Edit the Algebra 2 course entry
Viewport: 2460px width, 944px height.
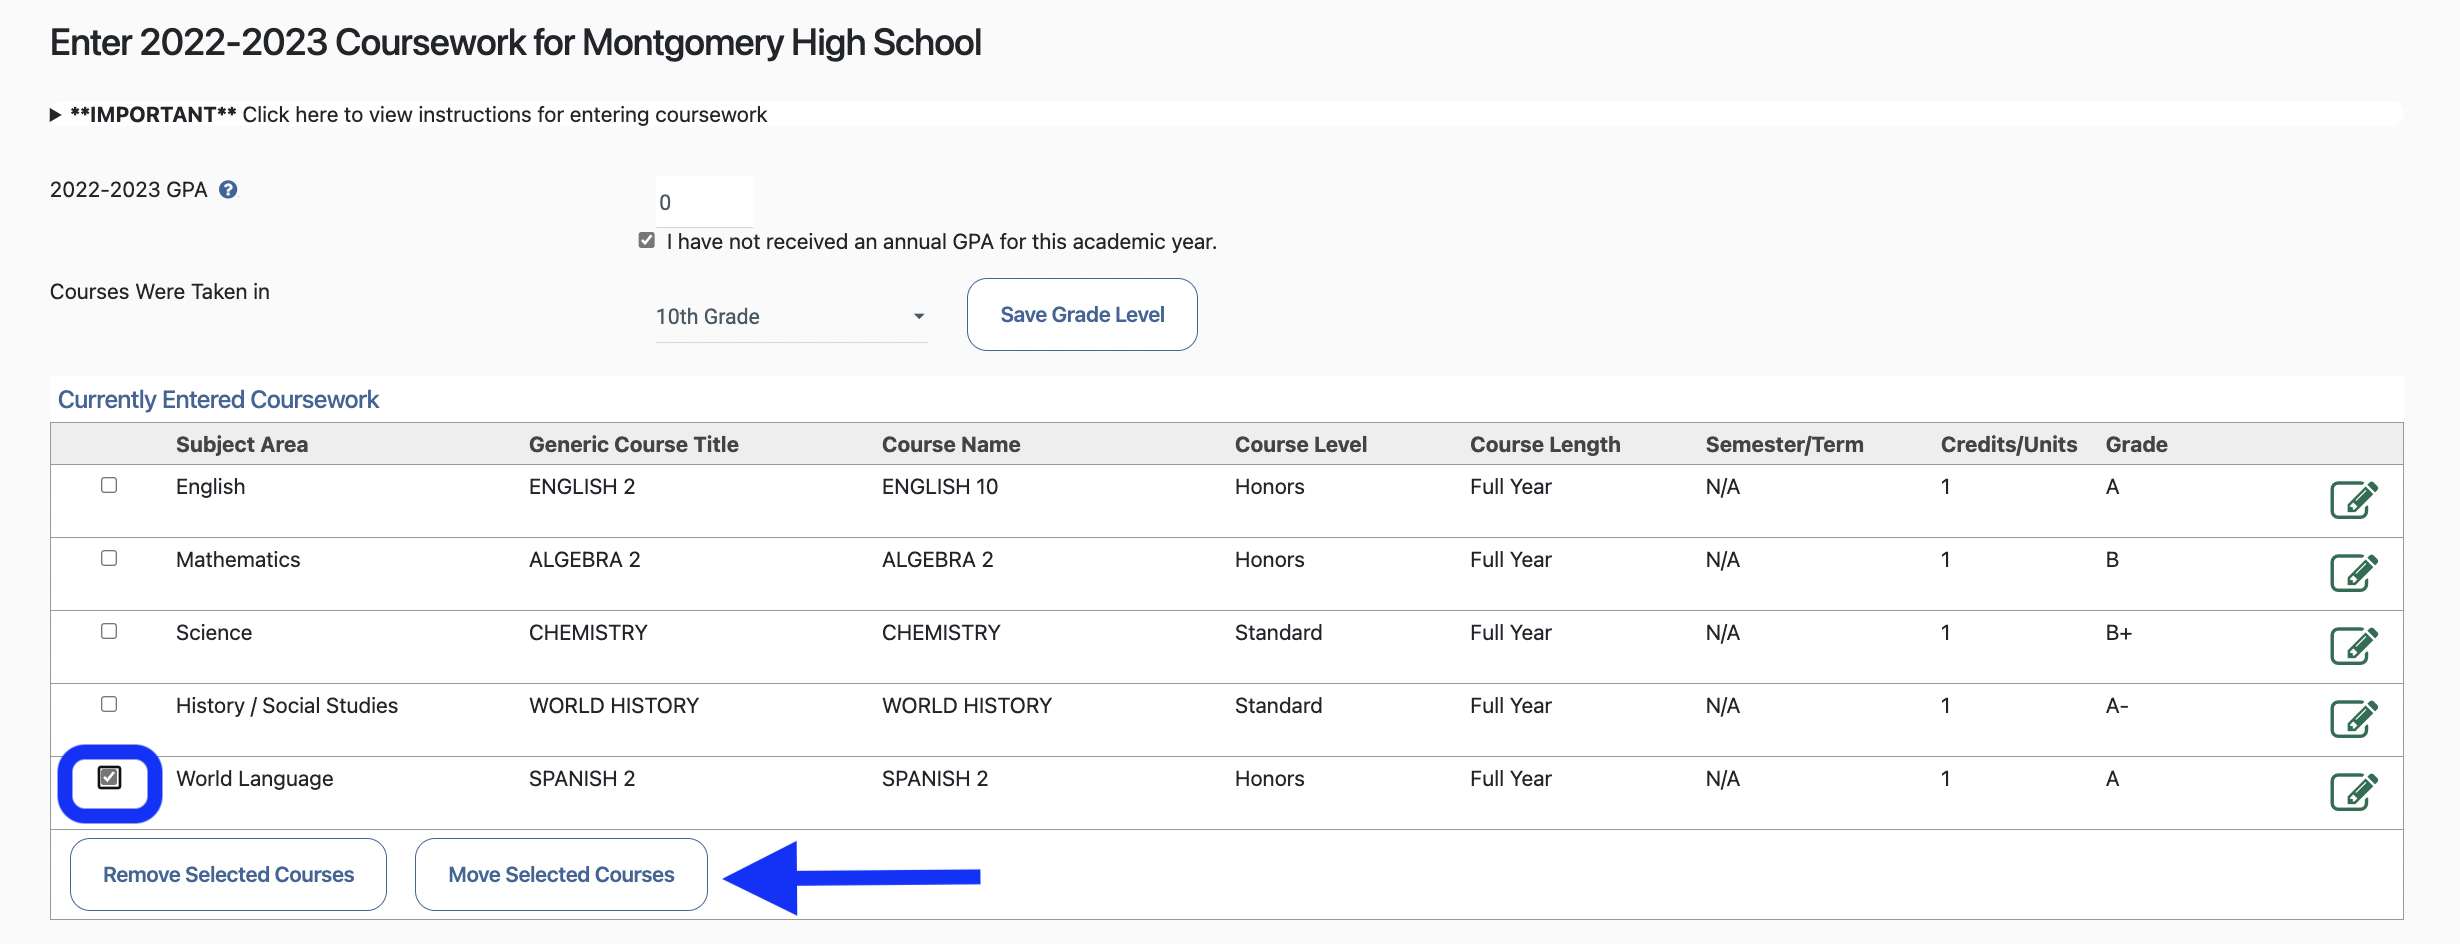tap(2353, 572)
